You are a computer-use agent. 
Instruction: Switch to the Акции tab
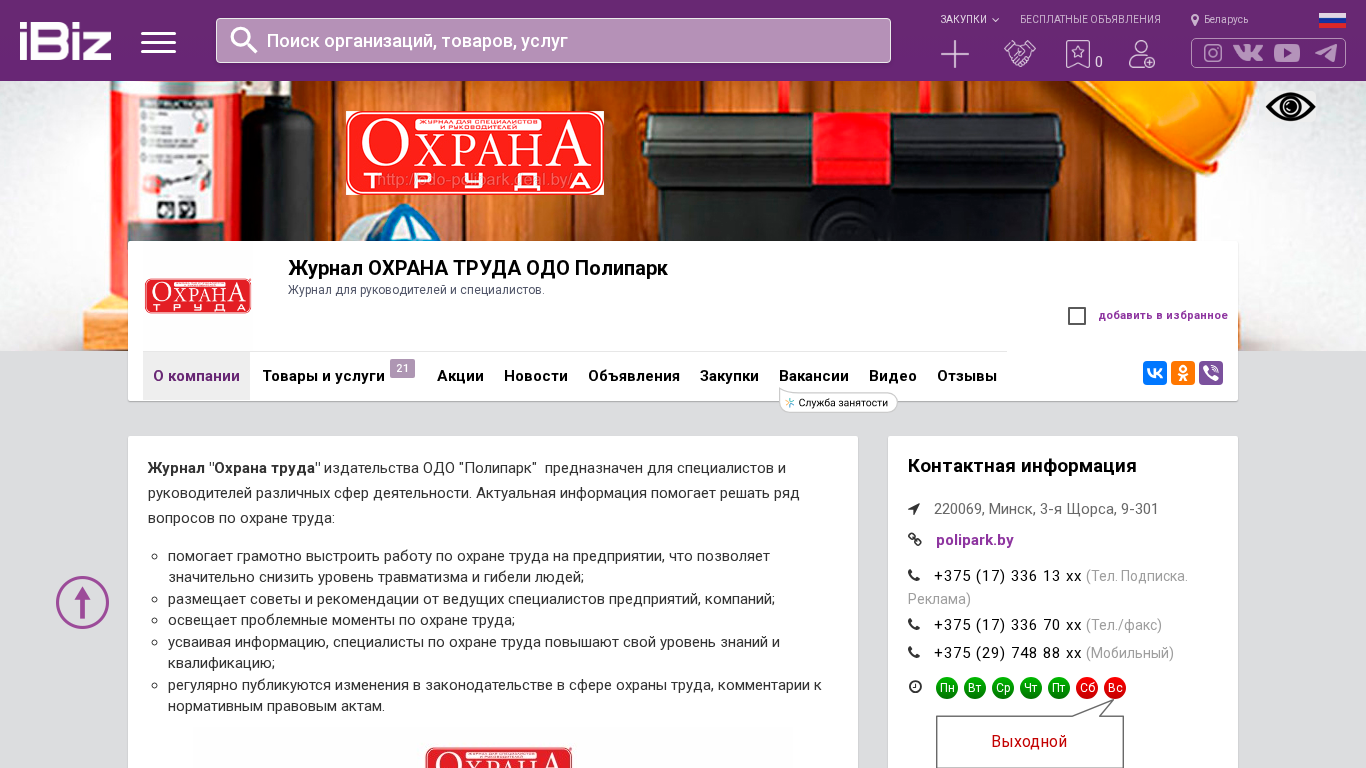point(460,376)
